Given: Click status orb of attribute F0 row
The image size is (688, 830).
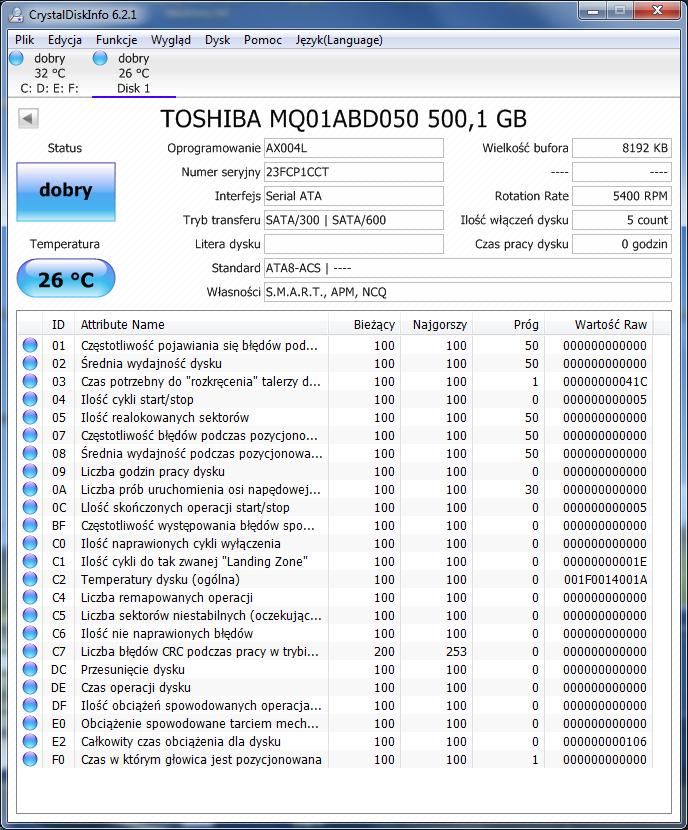Looking at the screenshot, I should pos(30,759).
